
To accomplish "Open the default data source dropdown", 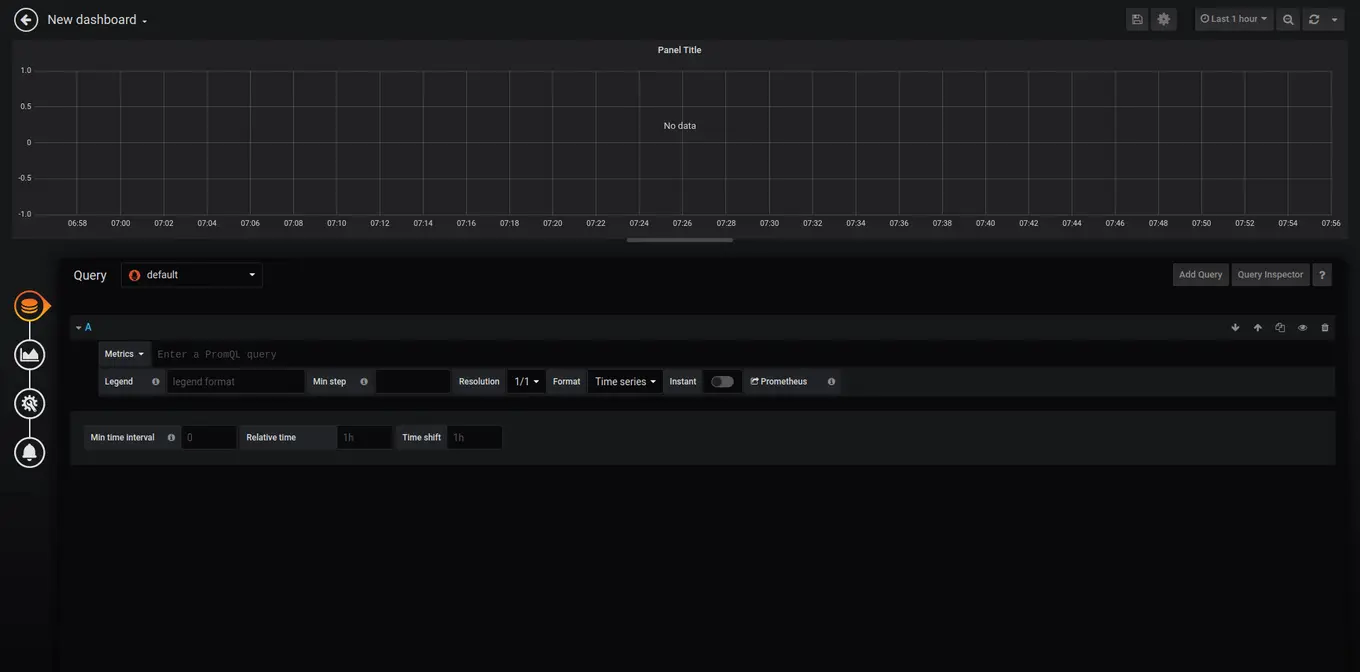I will tap(191, 274).
